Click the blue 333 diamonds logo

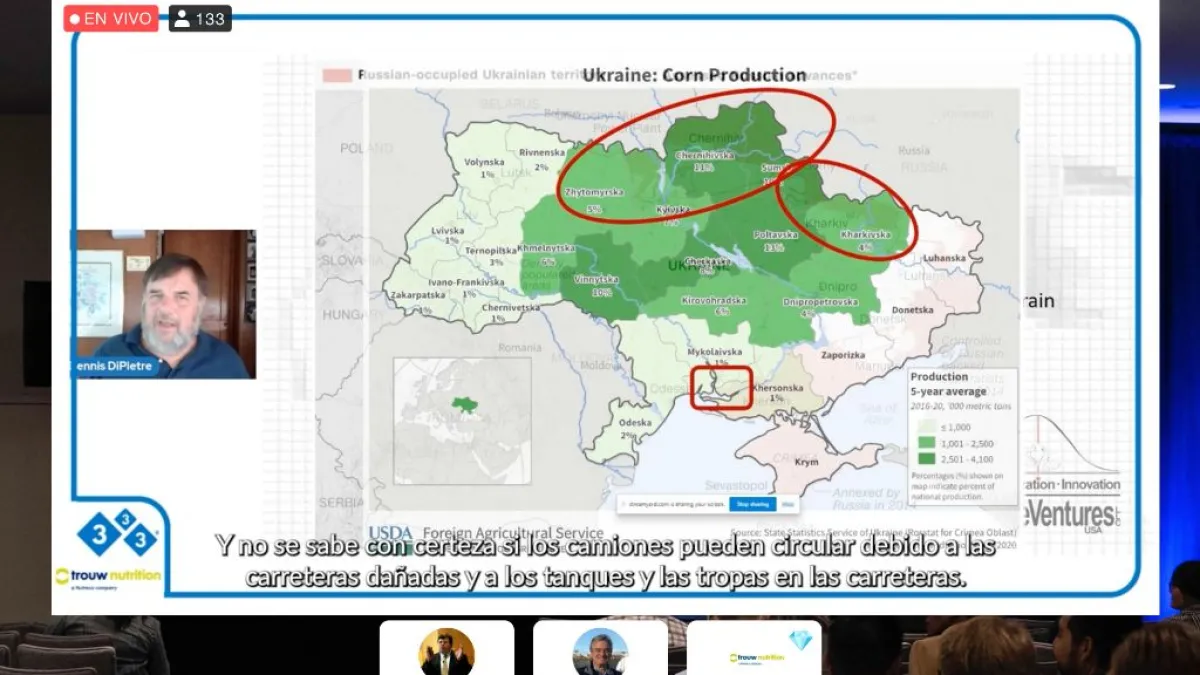click(118, 534)
